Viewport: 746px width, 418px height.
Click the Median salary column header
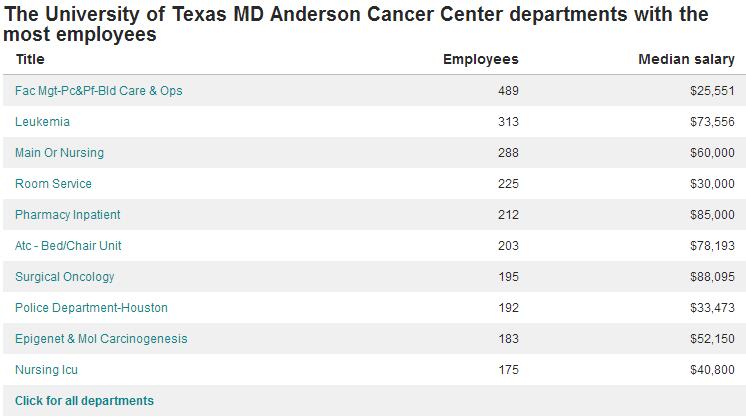[686, 59]
